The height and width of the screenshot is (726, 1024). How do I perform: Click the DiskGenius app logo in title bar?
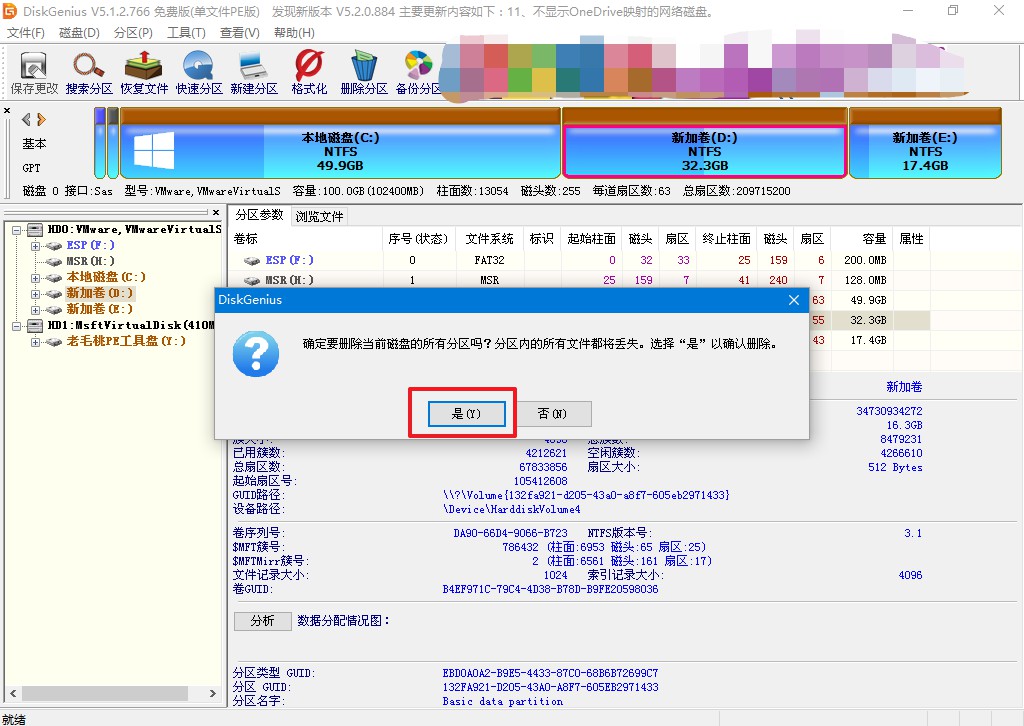(x=9, y=11)
